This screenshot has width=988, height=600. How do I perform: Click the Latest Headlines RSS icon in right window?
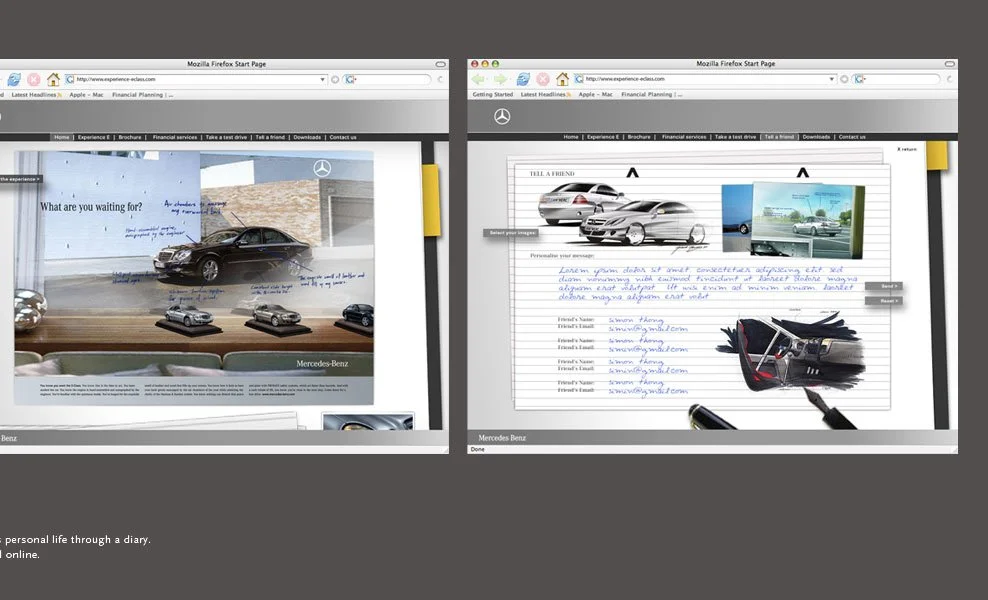pos(569,95)
